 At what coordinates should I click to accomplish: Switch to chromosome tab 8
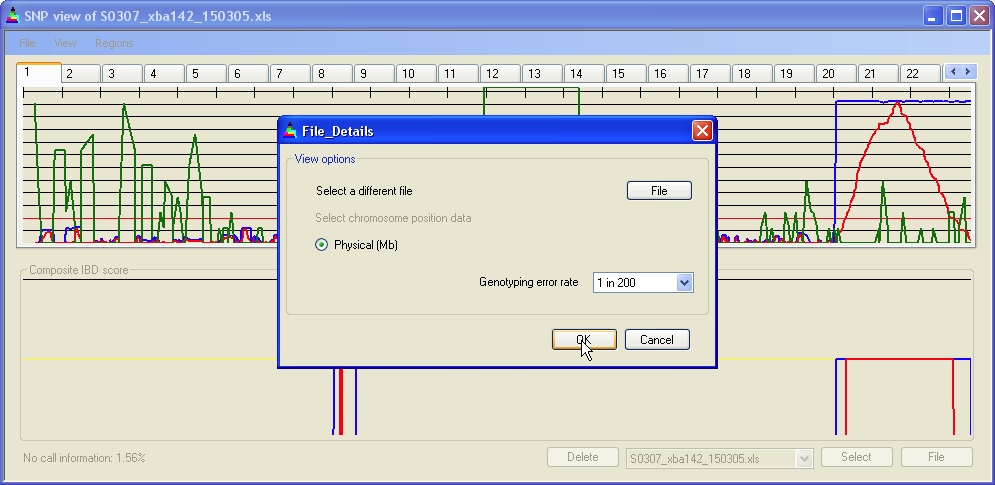pos(333,74)
